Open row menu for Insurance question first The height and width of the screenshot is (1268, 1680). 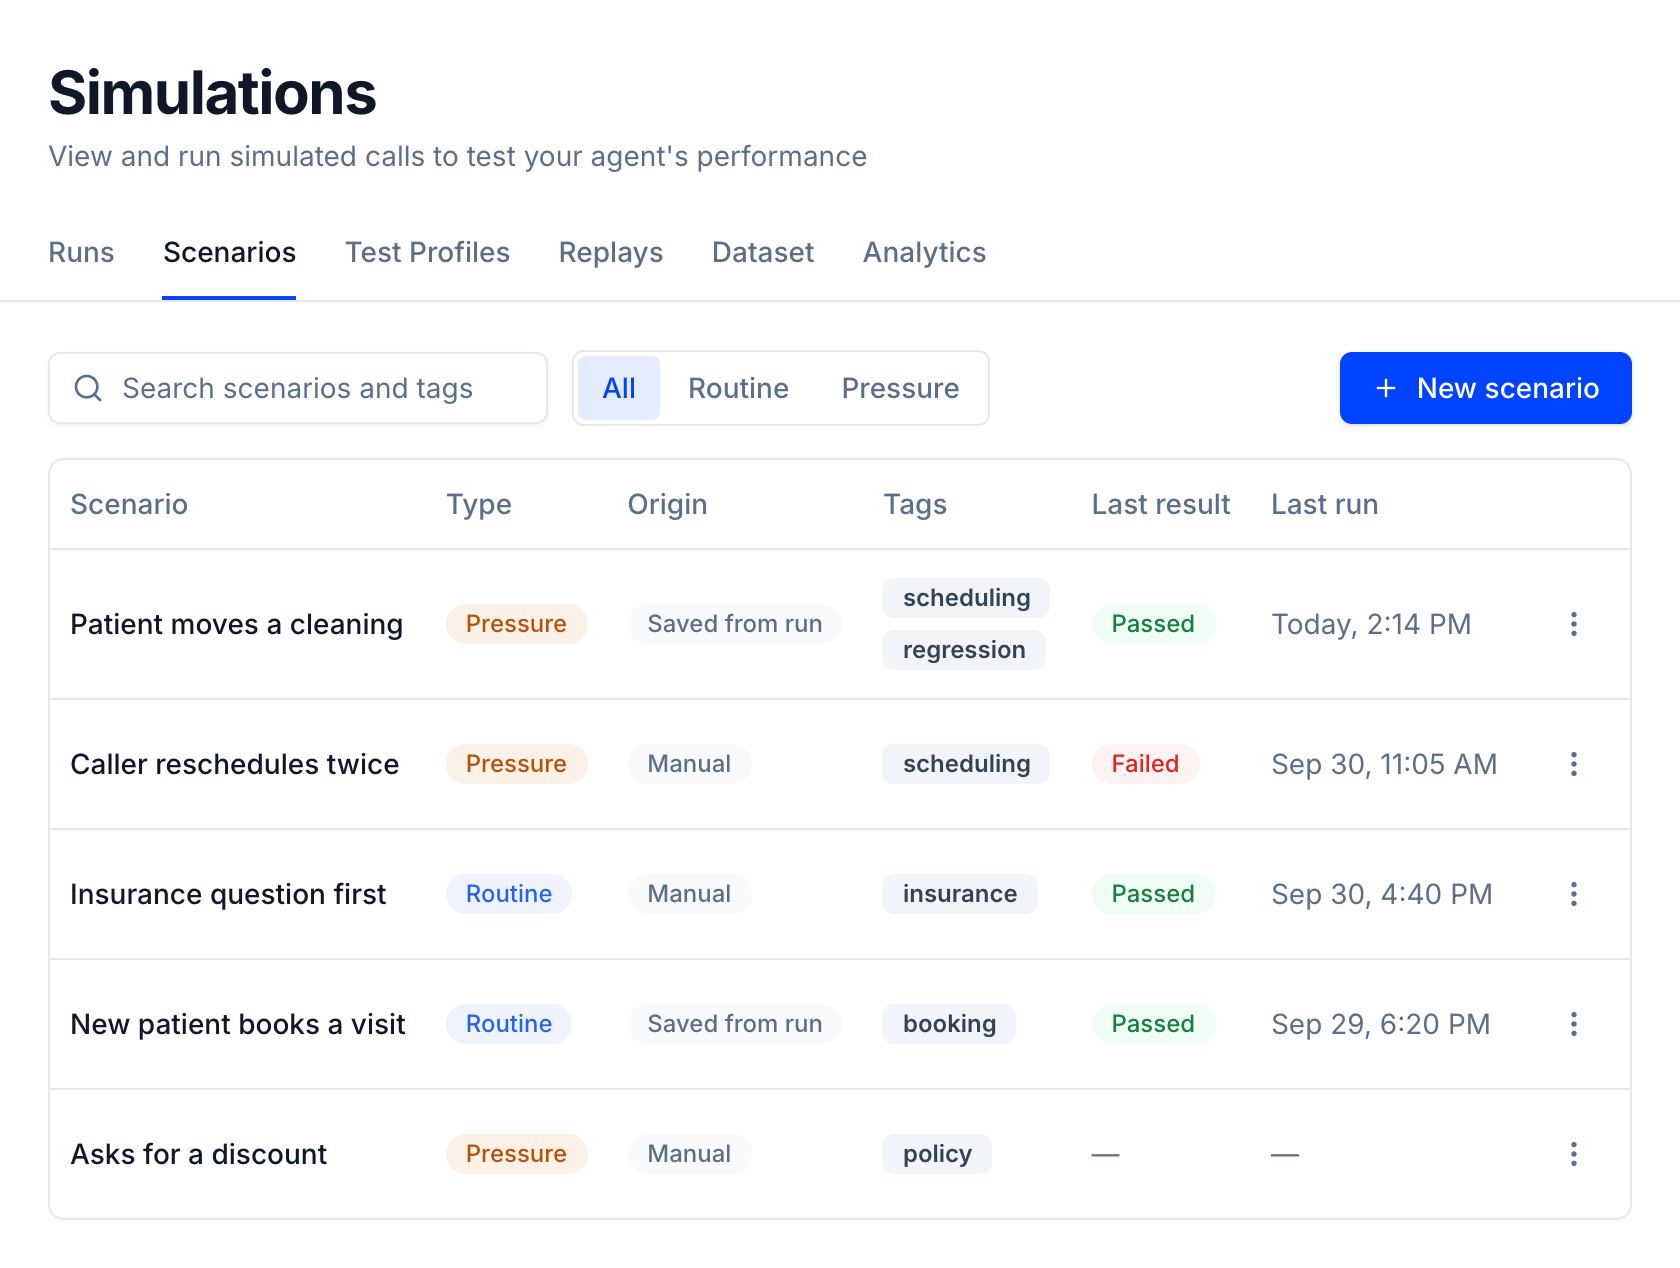click(1573, 894)
